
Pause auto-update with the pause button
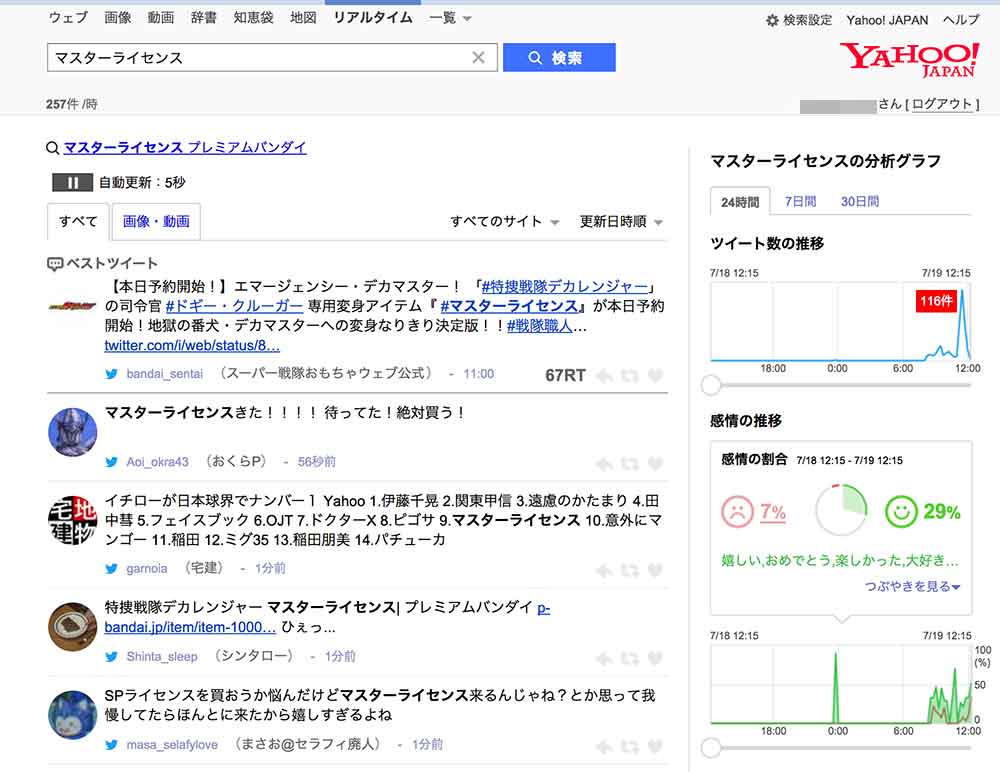tap(72, 182)
